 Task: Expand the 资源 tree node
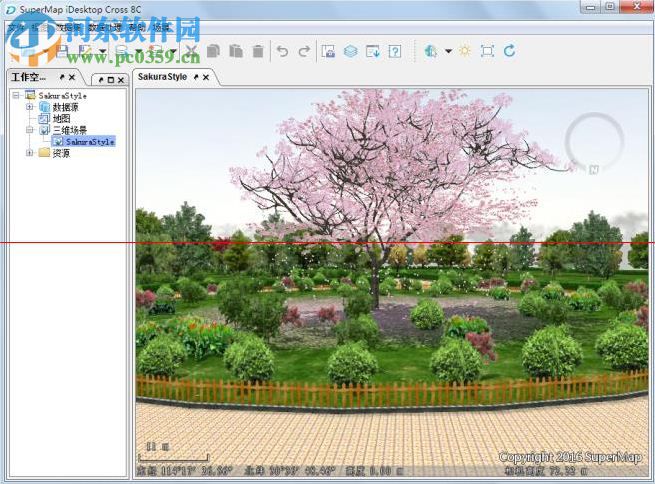tap(29, 153)
